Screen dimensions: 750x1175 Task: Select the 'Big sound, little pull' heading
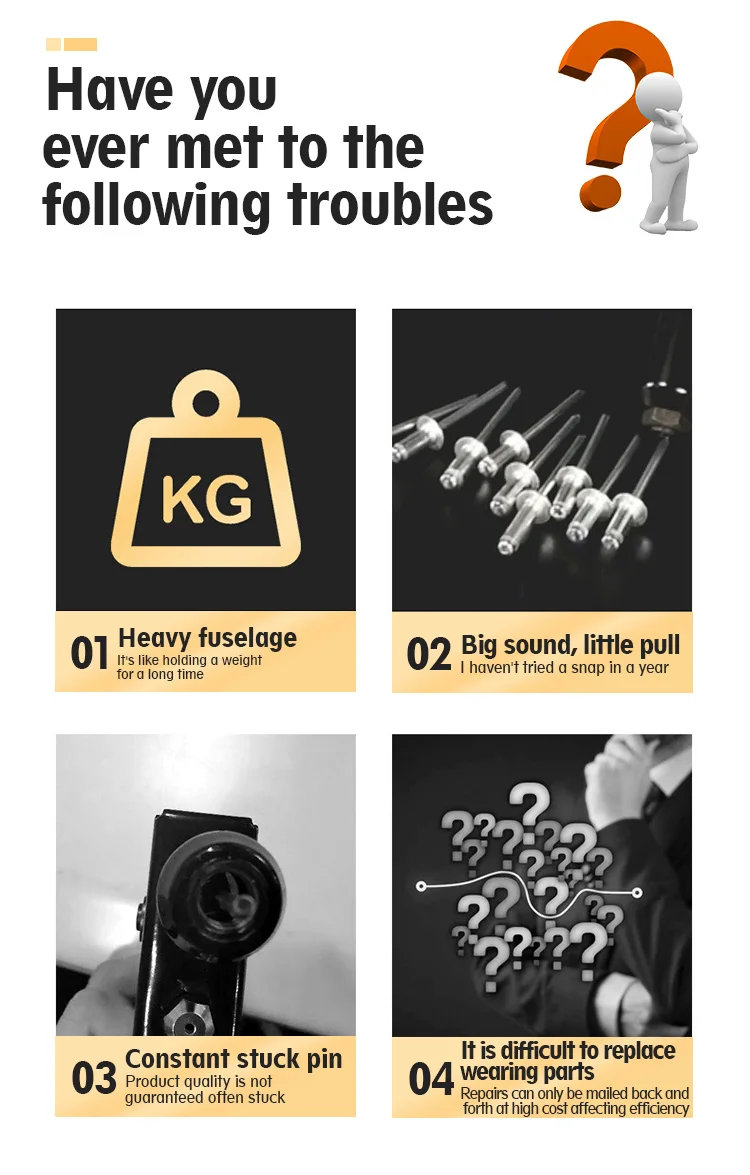point(570,644)
